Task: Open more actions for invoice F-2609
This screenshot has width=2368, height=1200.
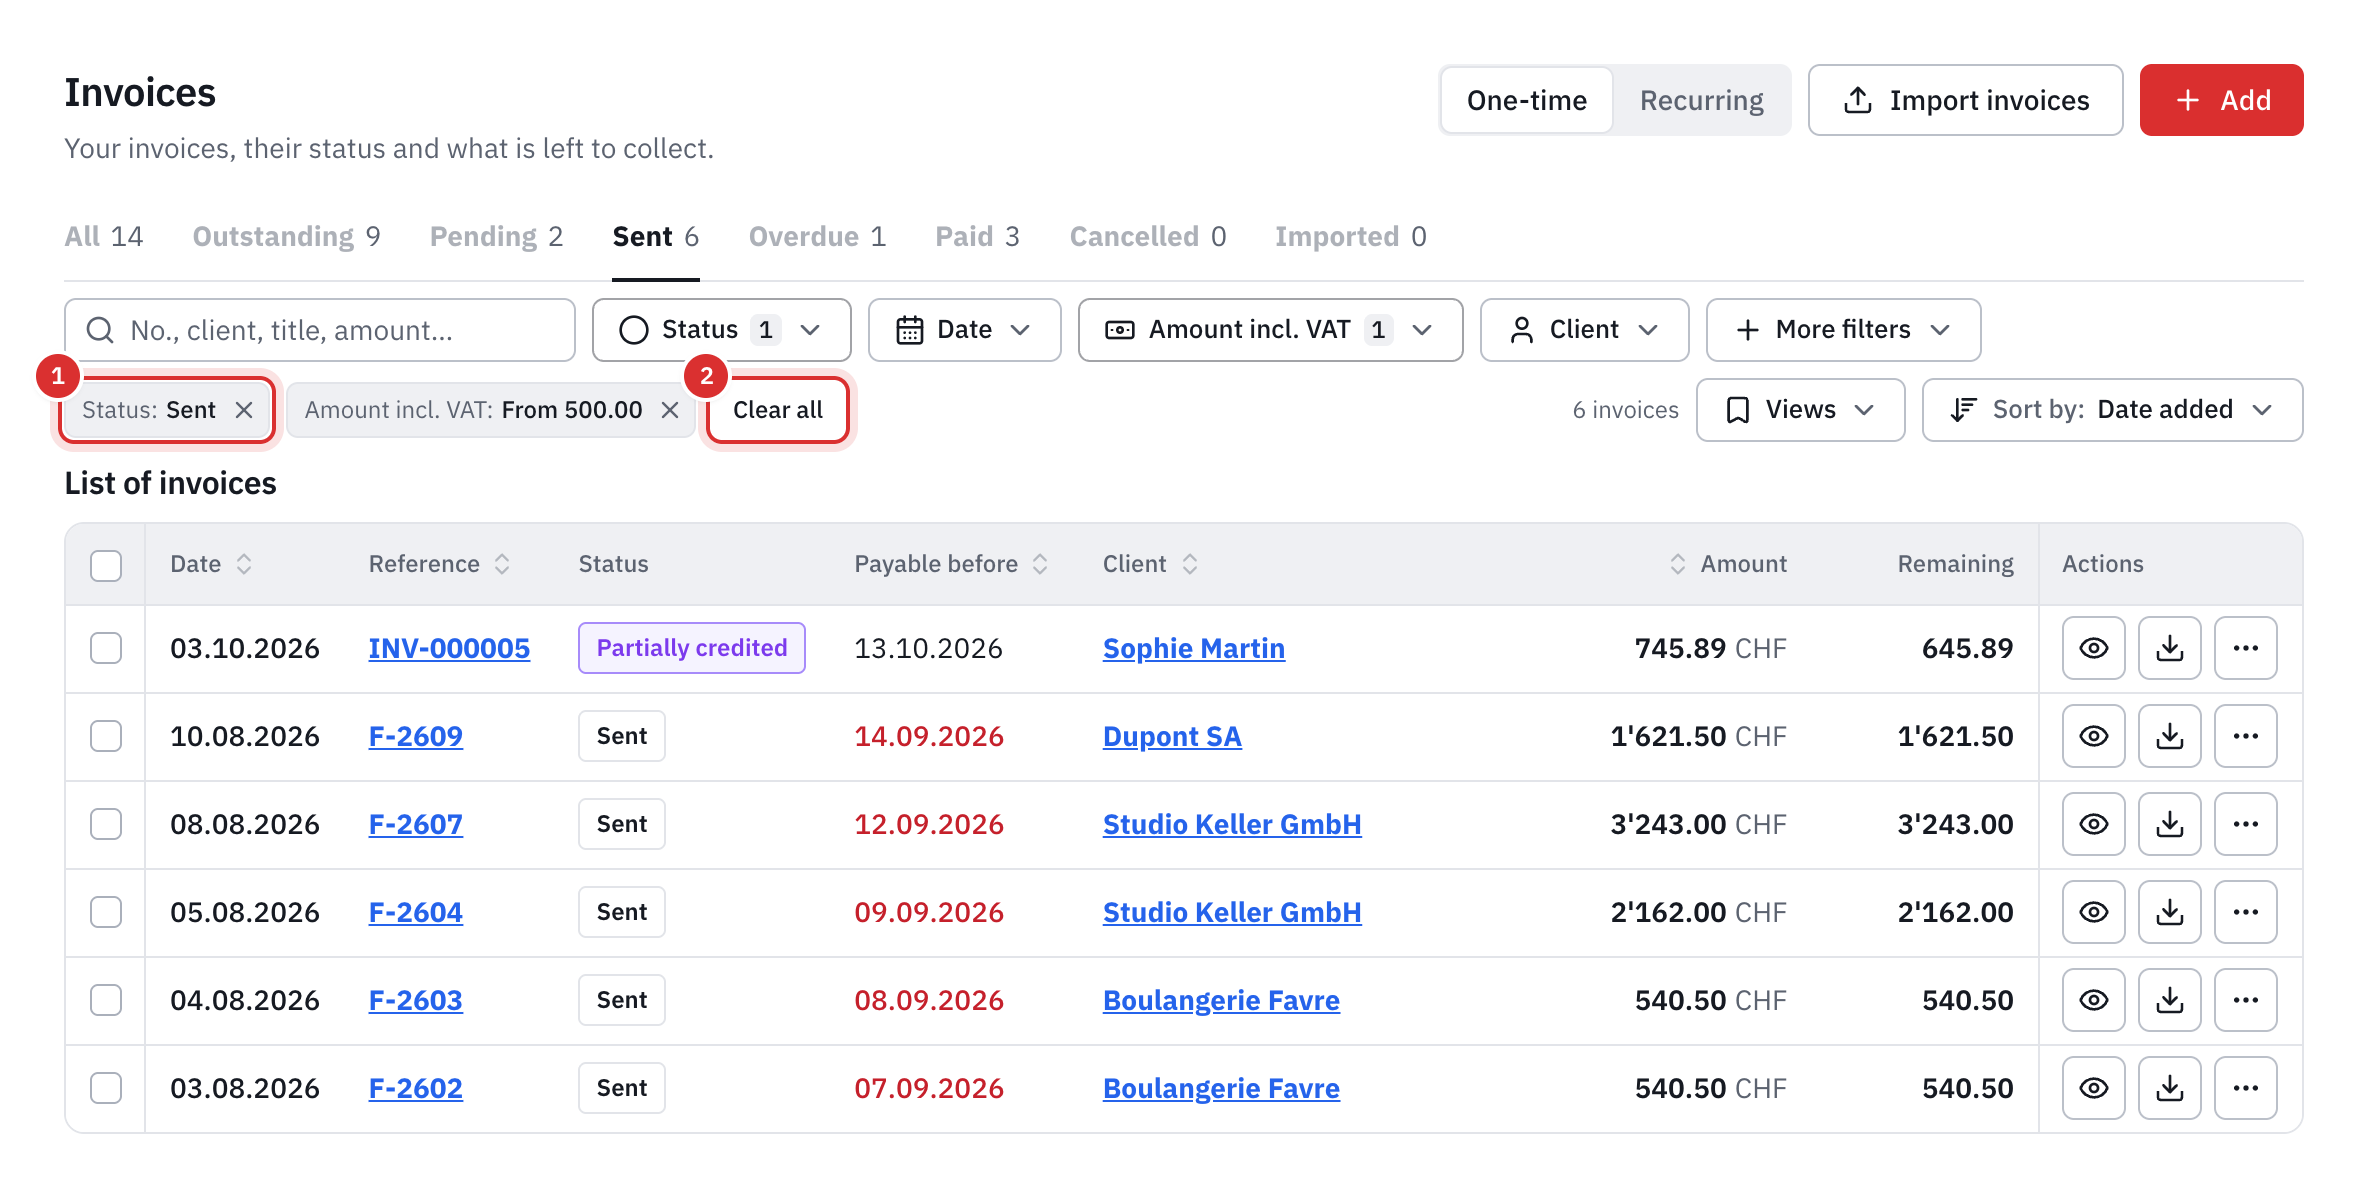Action: point(2245,736)
